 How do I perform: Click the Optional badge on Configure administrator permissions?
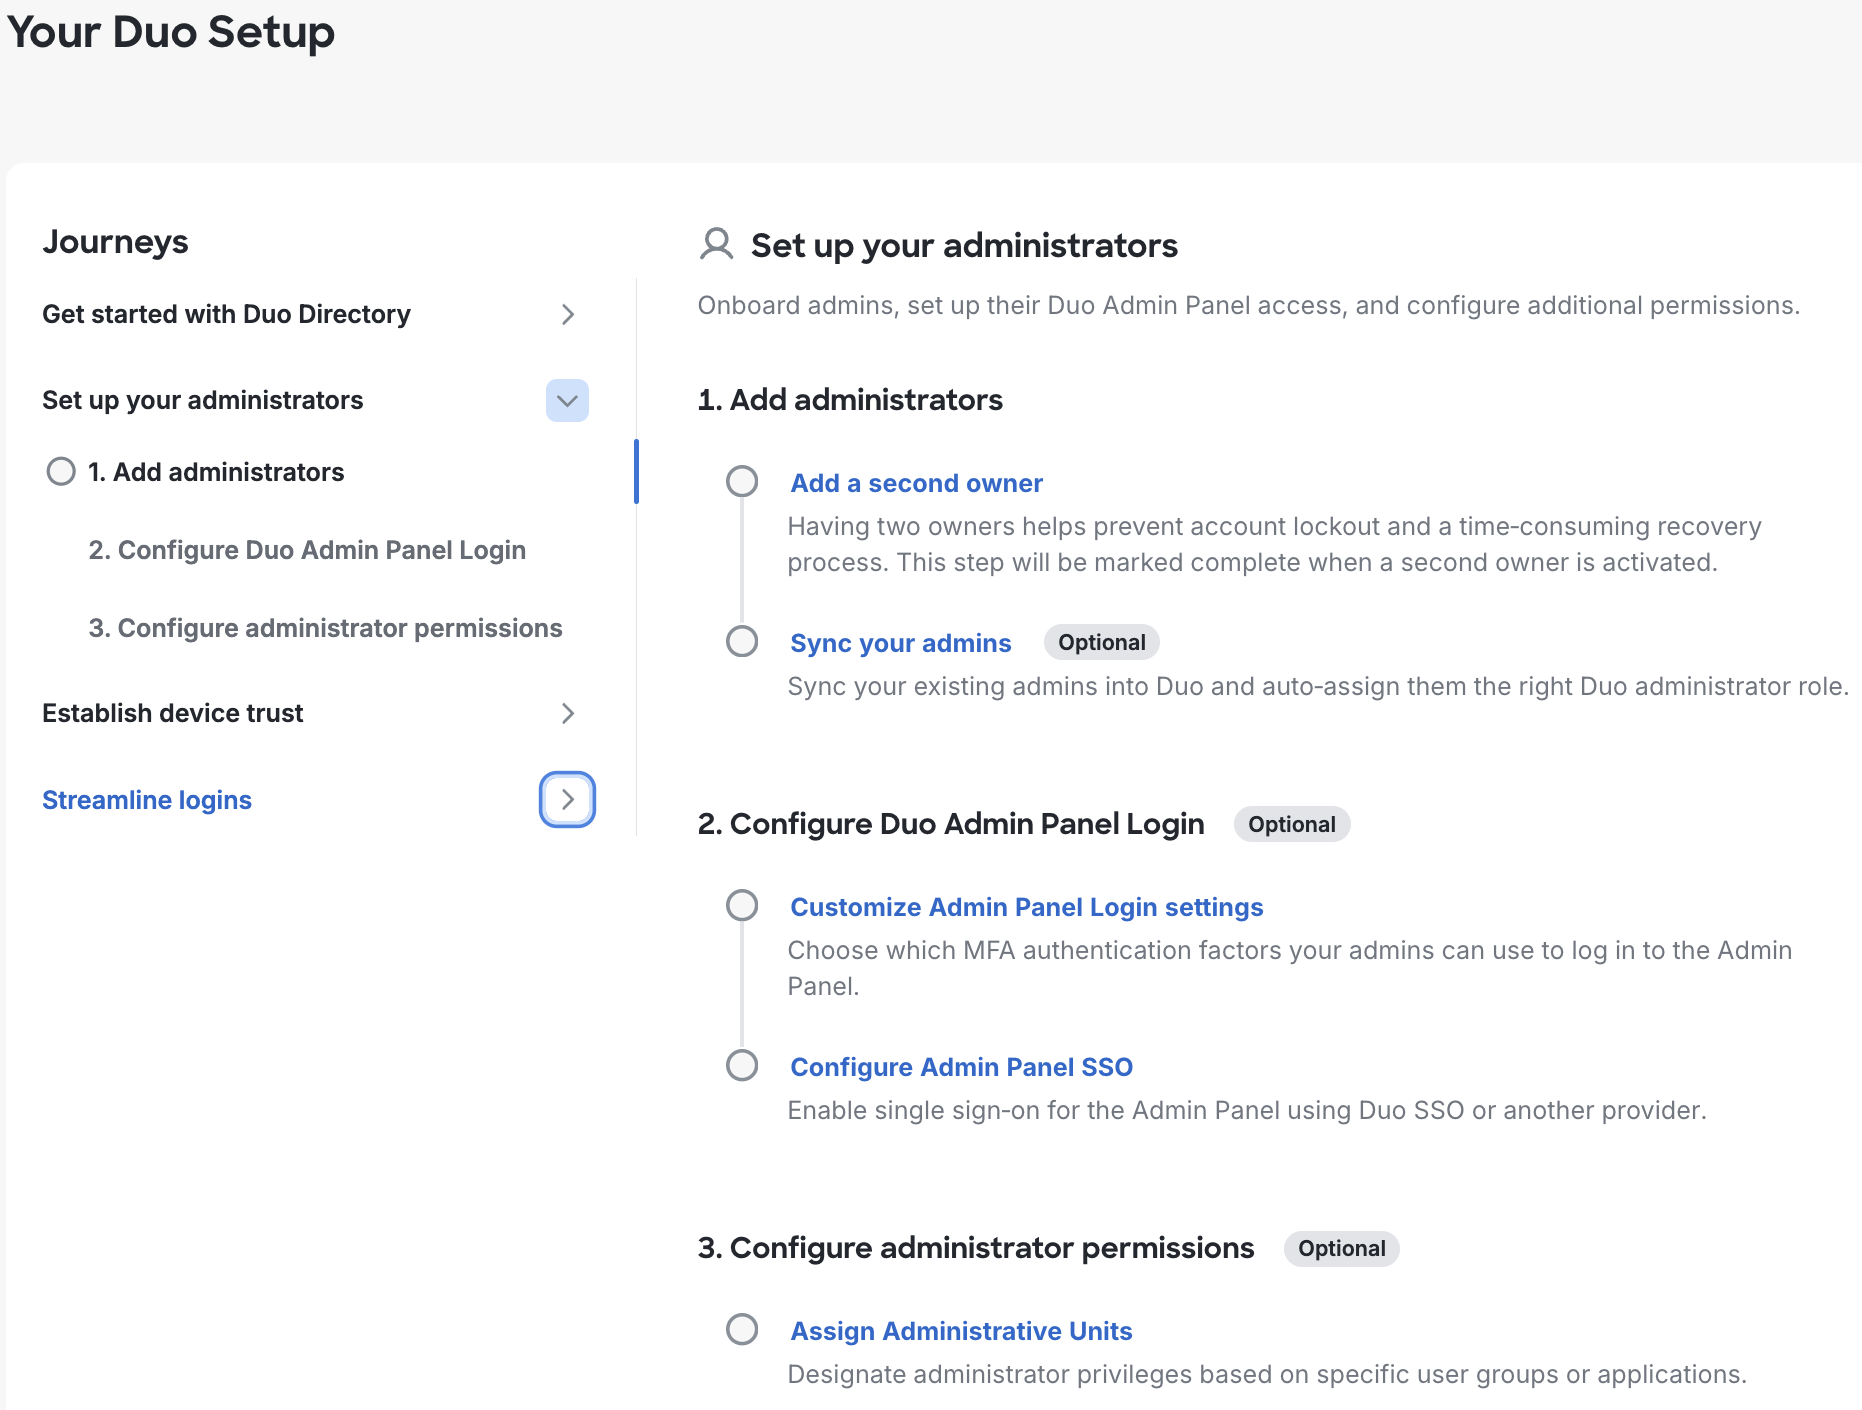(x=1341, y=1248)
